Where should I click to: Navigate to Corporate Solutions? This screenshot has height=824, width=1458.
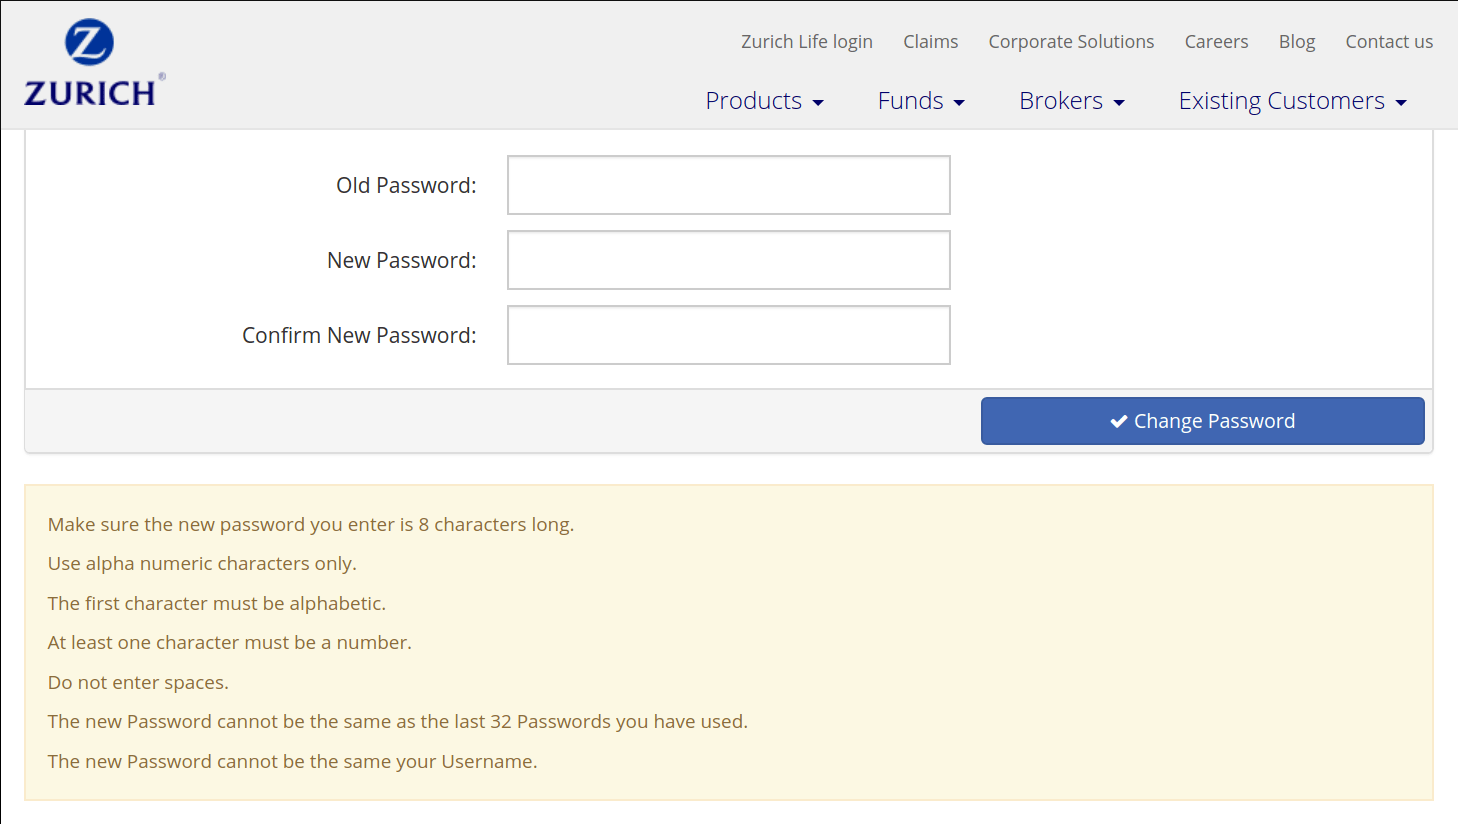pyautogui.click(x=1071, y=42)
